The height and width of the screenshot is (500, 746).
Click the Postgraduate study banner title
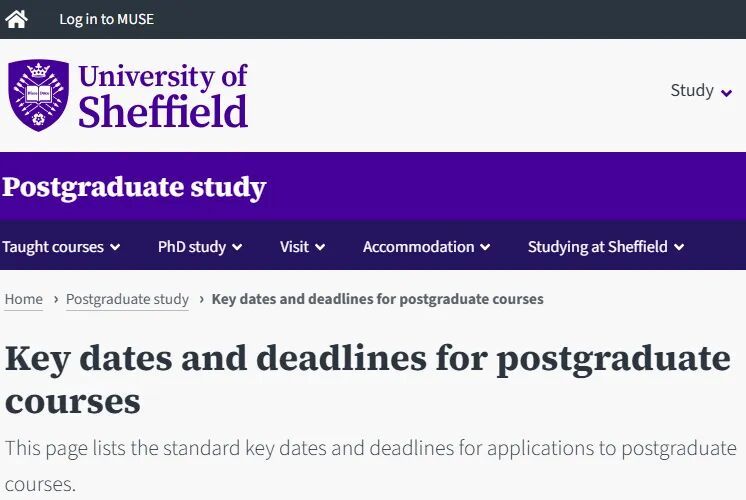coord(134,187)
